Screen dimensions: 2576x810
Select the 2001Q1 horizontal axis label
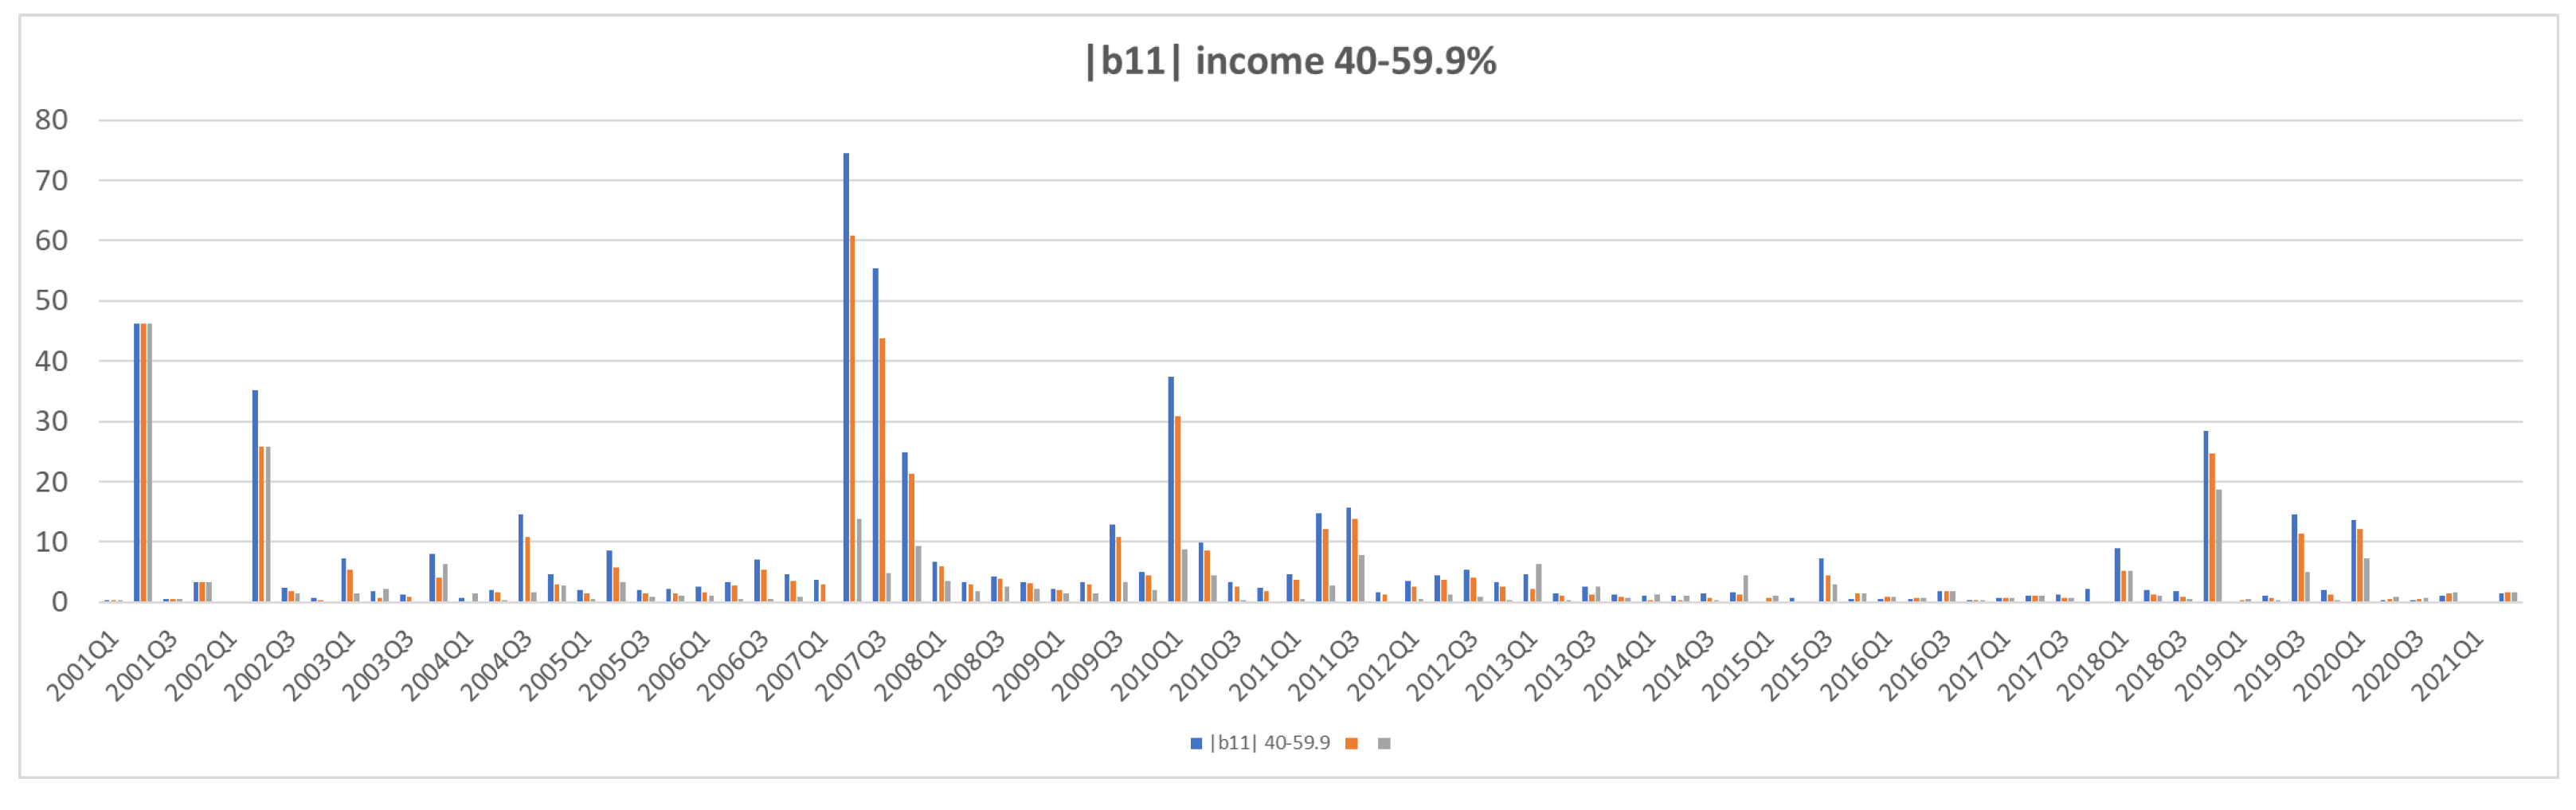tap(83, 666)
